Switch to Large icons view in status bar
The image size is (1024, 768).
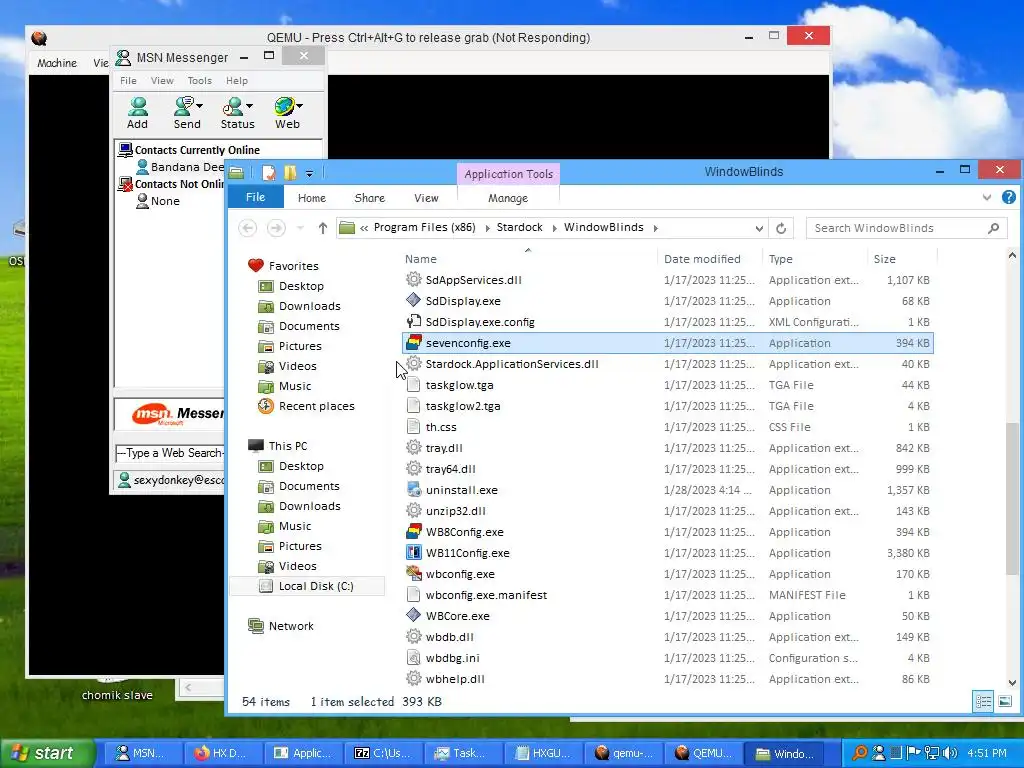(1005, 701)
